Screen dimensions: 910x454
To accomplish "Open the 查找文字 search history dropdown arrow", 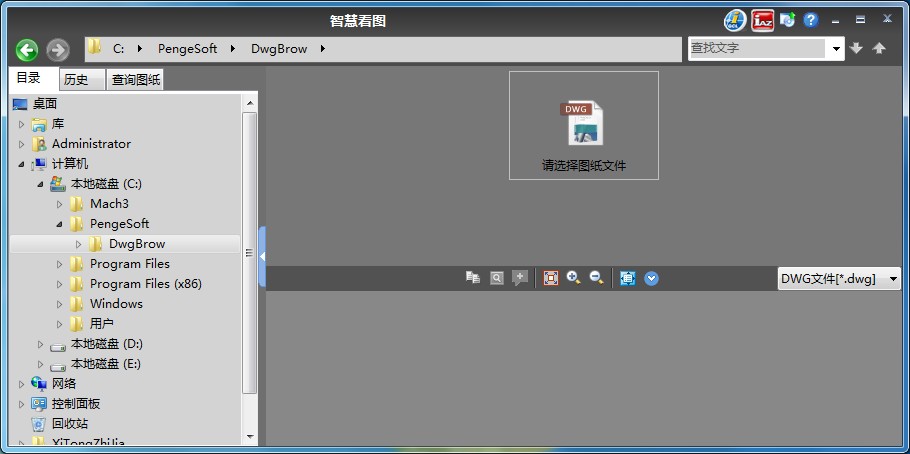I will pos(836,49).
